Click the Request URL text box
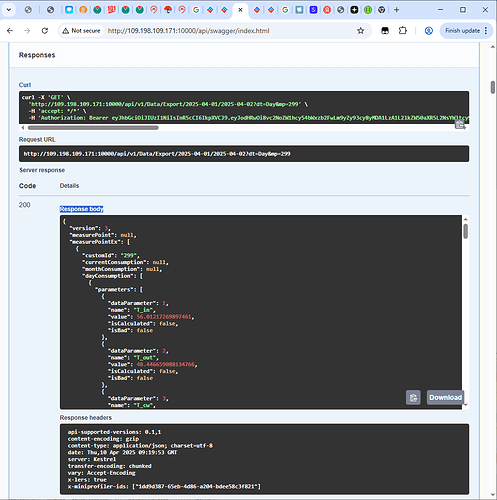Screen dimensions: 497x500 pyautogui.click(x=244, y=154)
